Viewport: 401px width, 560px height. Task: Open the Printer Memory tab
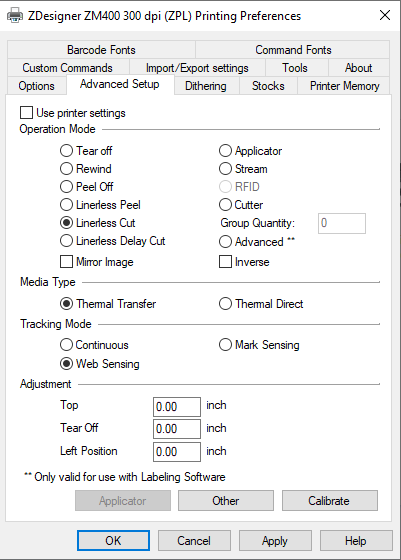tap(344, 86)
